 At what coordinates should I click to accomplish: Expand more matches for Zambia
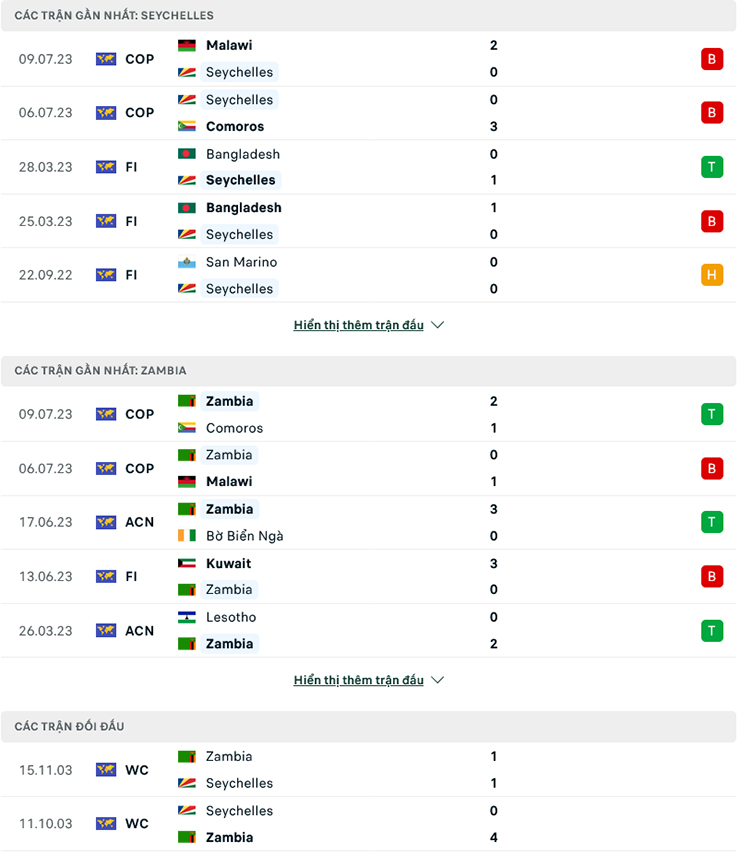click(x=358, y=679)
